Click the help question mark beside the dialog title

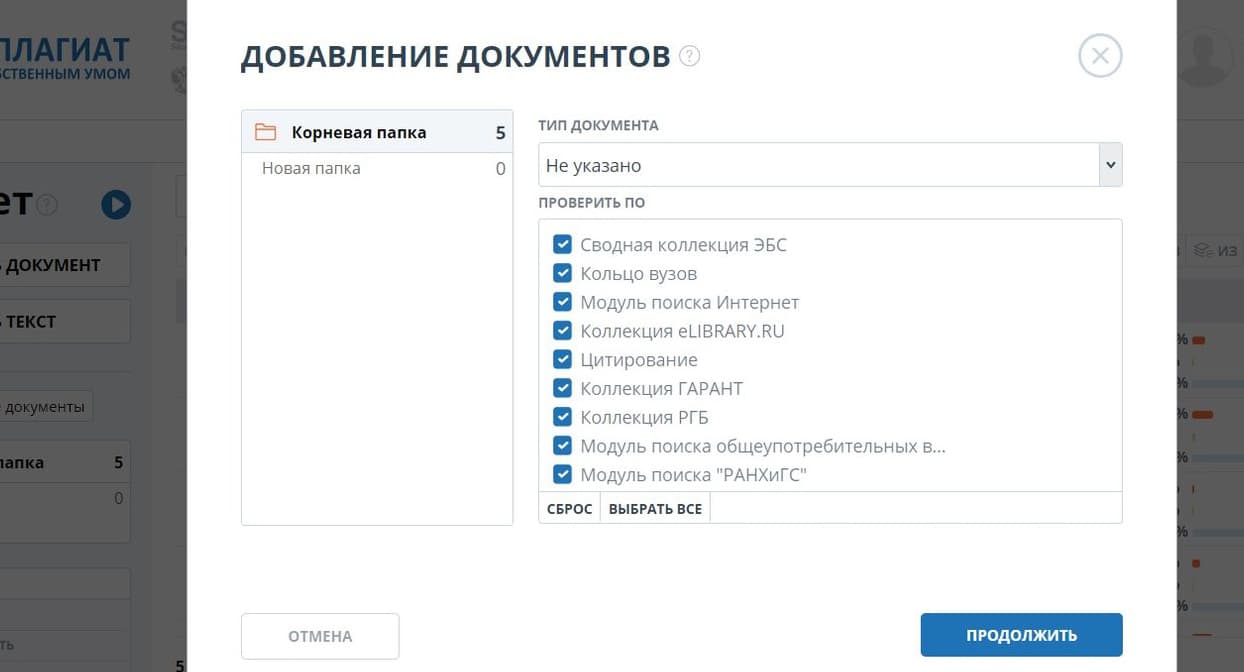689,56
